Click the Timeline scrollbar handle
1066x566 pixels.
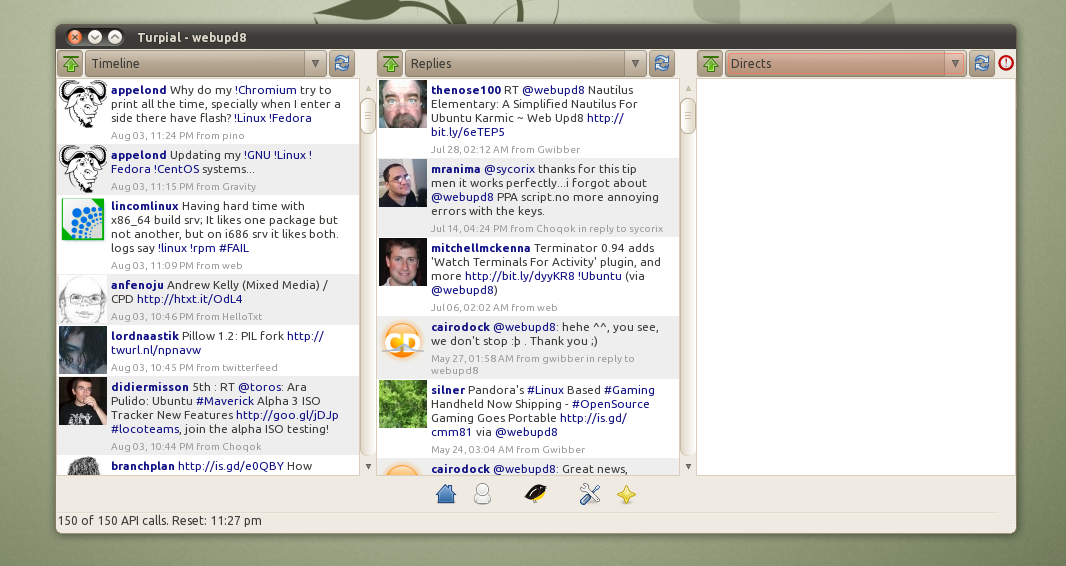coord(368,116)
